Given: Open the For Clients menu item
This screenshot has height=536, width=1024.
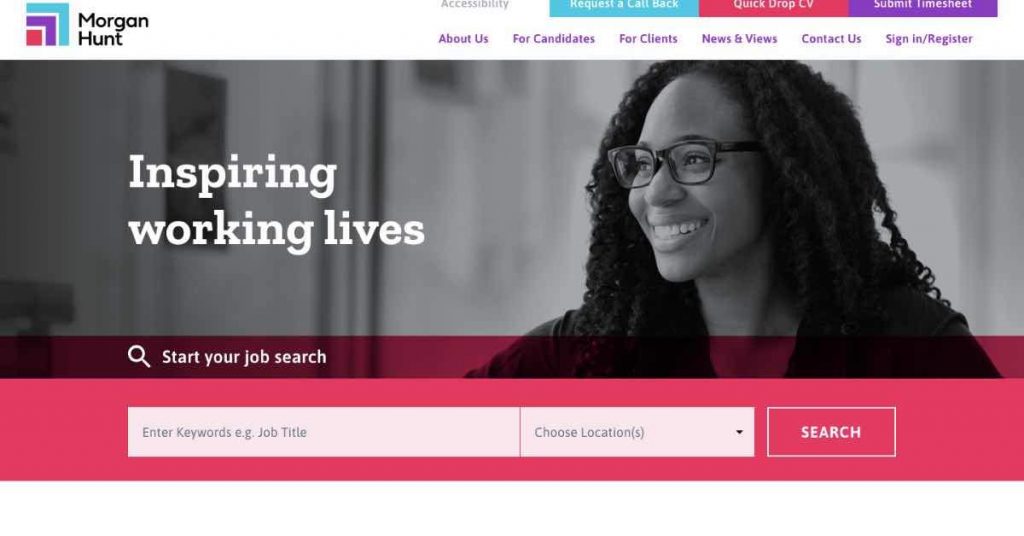Looking at the screenshot, I should coord(648,39).
